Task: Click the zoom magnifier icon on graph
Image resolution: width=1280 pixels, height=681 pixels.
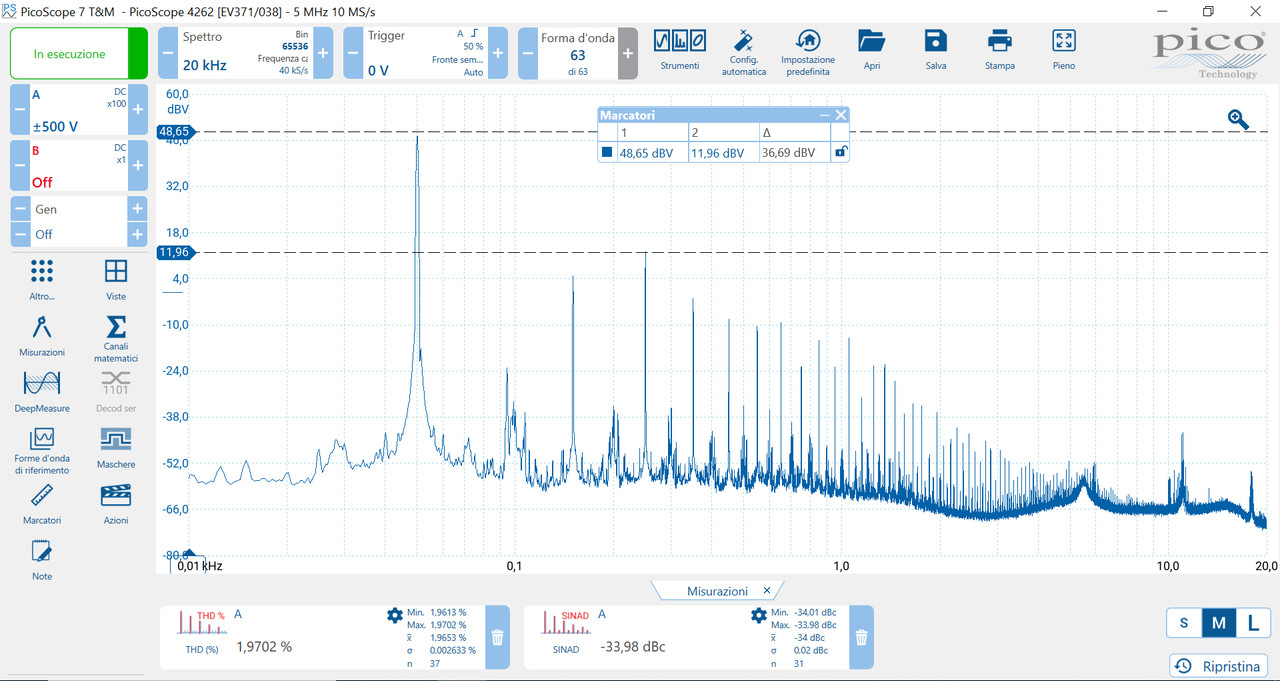Action: click(x=1238, y=119)
